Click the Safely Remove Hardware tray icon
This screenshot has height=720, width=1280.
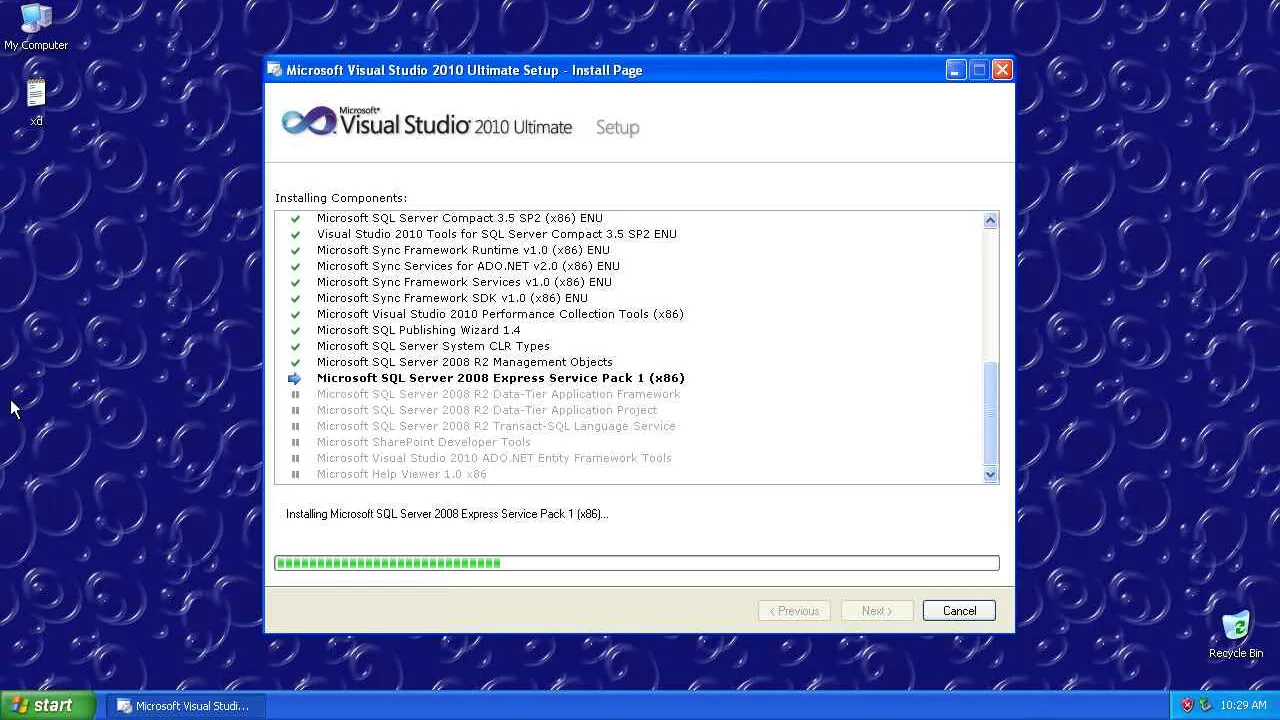(x=1206, y=705)
